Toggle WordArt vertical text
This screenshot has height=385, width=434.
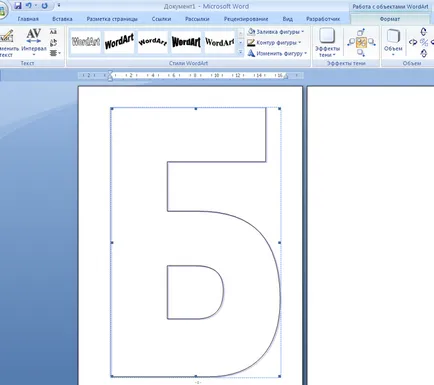(x=53, y=43)
